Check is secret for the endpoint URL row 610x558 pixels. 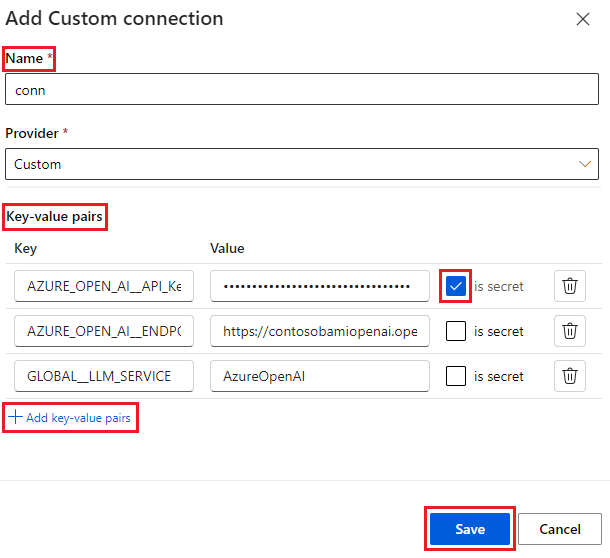456,331
